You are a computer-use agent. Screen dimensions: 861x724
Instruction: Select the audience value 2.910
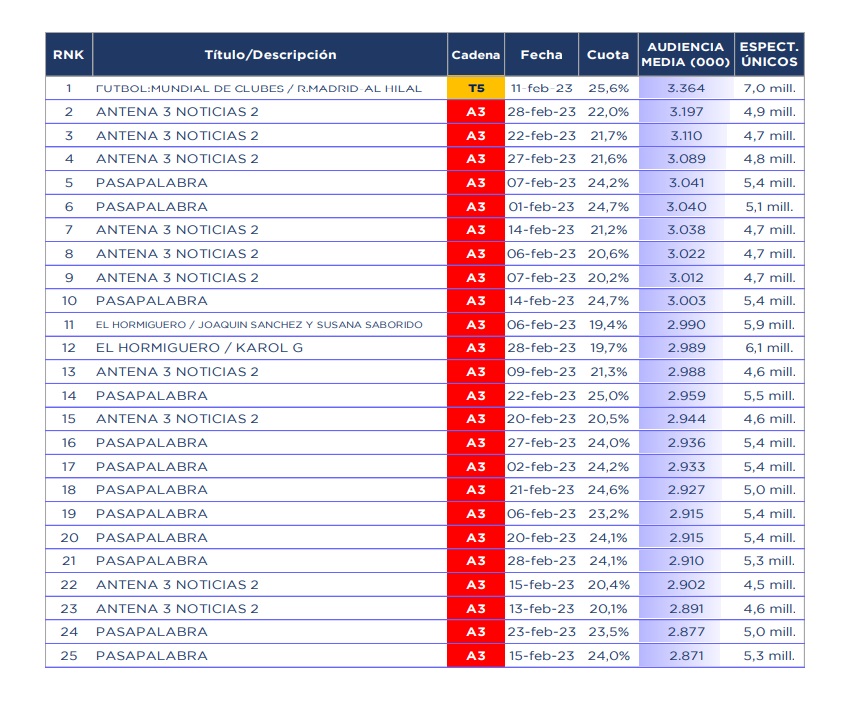(686, 561)
